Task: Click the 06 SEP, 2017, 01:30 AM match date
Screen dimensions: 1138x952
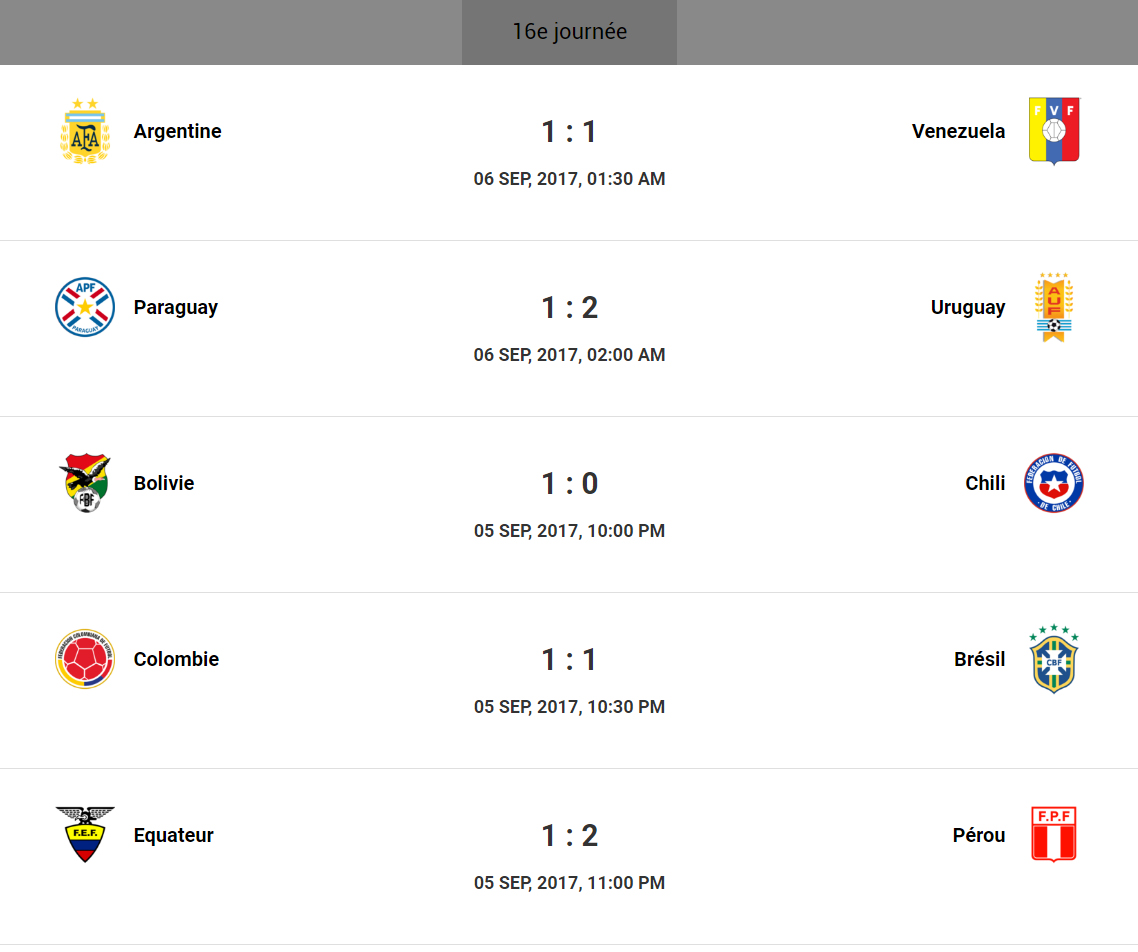Action: (x=569, y=179)
